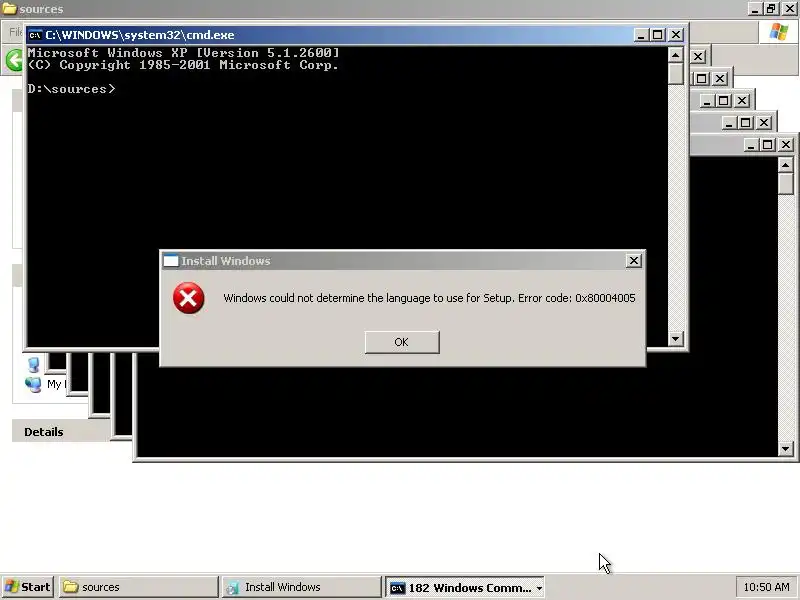Open the 182 Windows Command group on the taskbar
The image size is (800, 600).
click(x=464, y=588)
